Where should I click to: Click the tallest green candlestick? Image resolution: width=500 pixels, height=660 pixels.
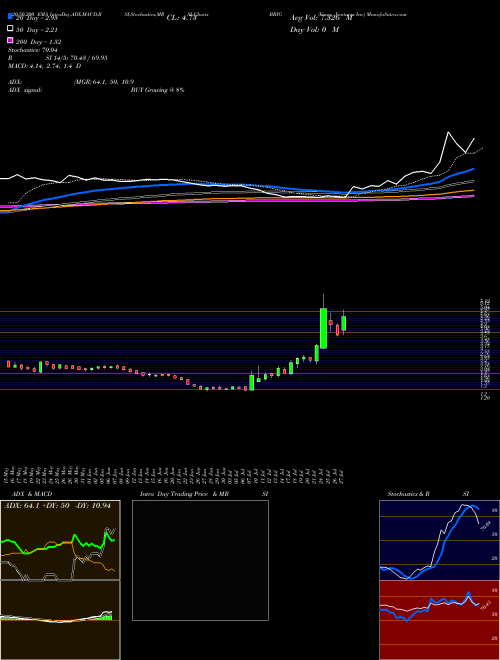323,328
